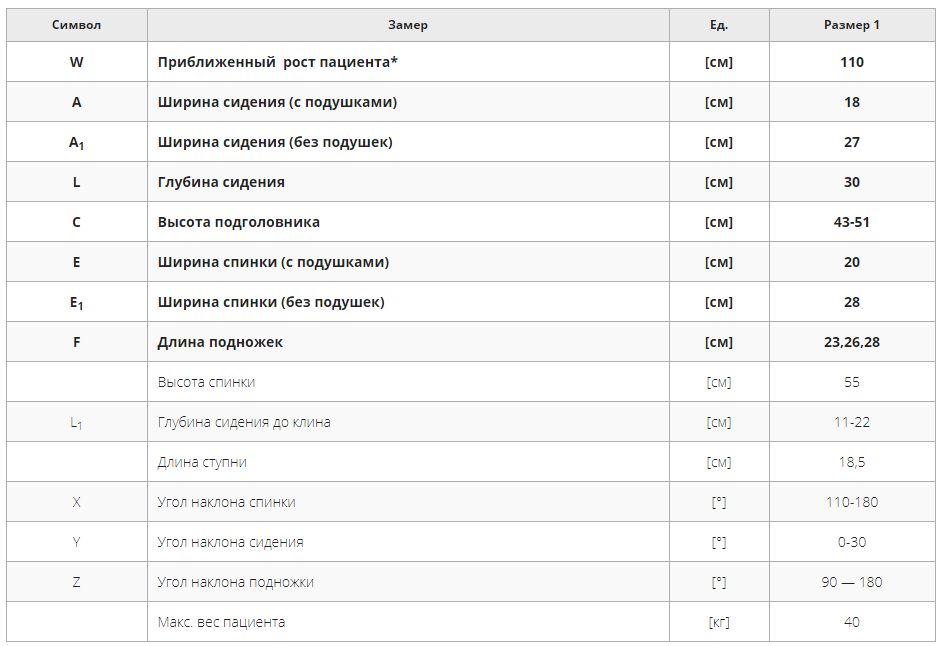Click the "Ширина сидения (с подушками)" row label
Screen dimensions: 942x646
(x=277, y=102)
